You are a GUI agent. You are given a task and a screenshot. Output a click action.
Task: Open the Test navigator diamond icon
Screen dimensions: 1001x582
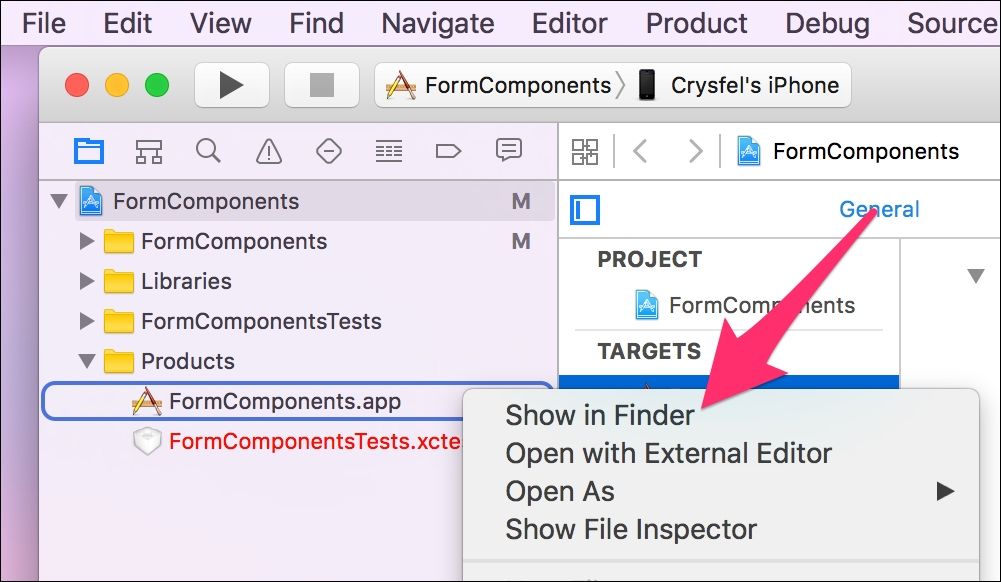coord(329,151)
